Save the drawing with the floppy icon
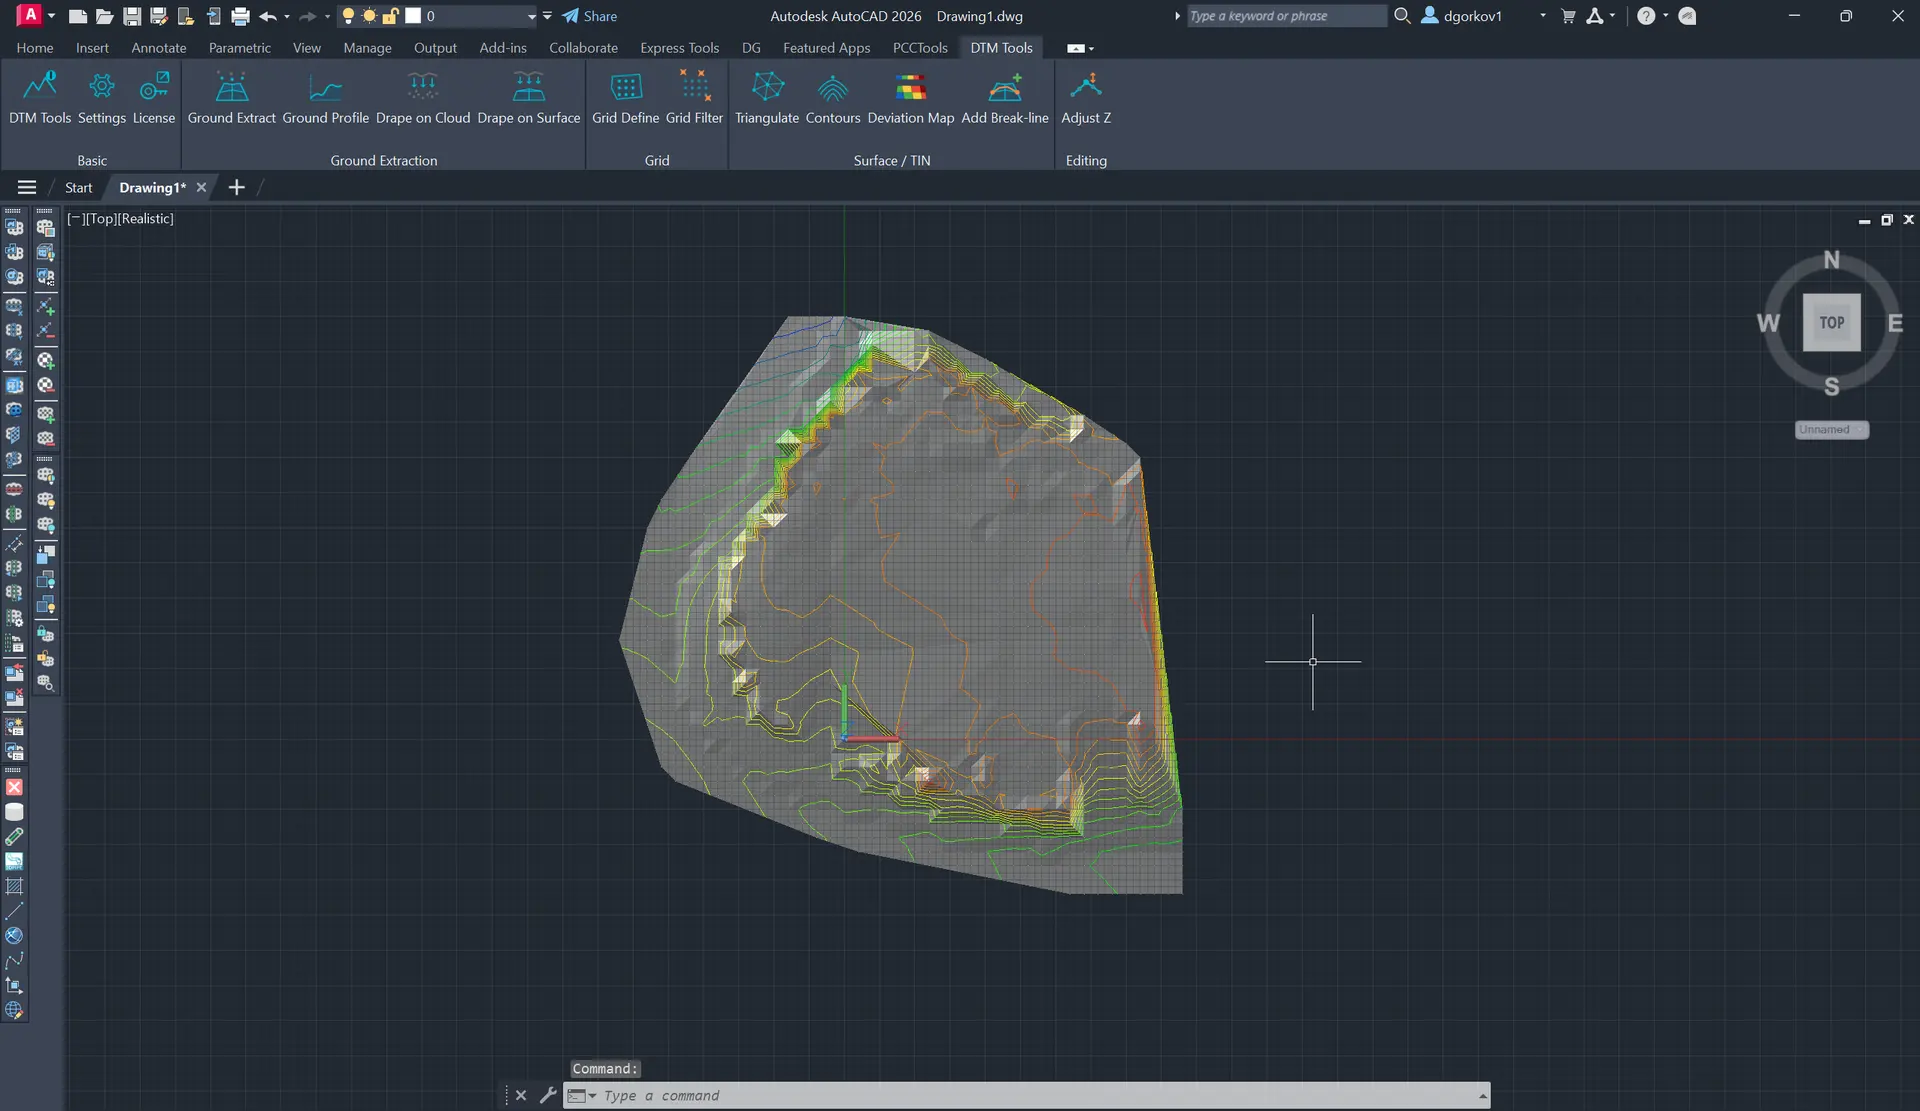This screenshot has height=1111, width=1920. tap(132, 16)
